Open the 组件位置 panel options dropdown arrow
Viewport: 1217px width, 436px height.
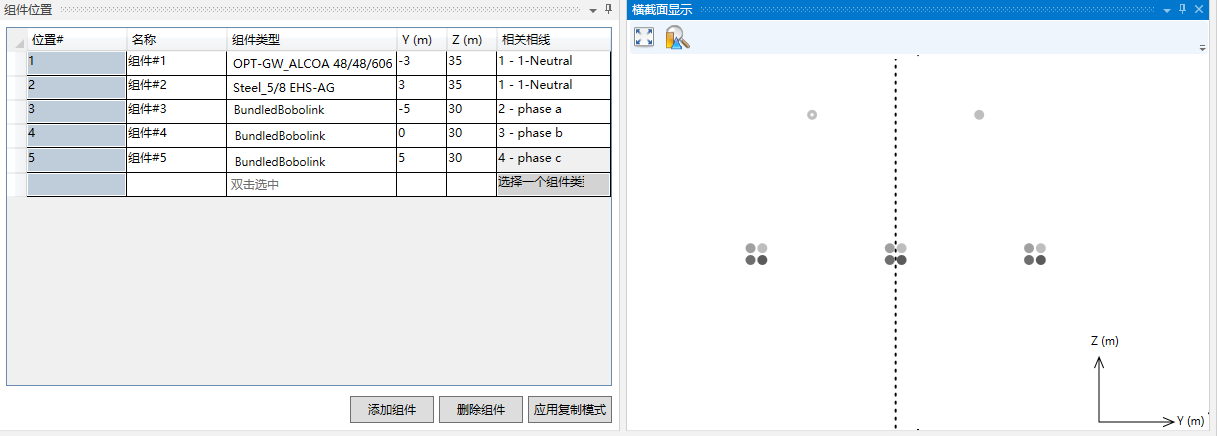(x=592, y=9)
